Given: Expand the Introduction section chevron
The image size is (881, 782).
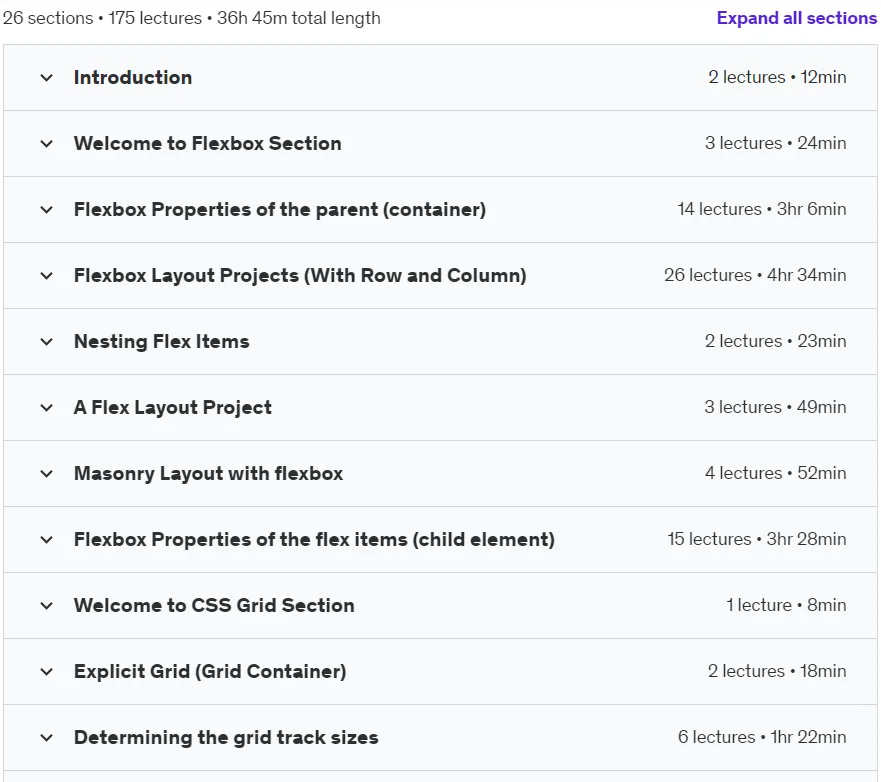Looking at the screenshot, I should tap(47, 78).
